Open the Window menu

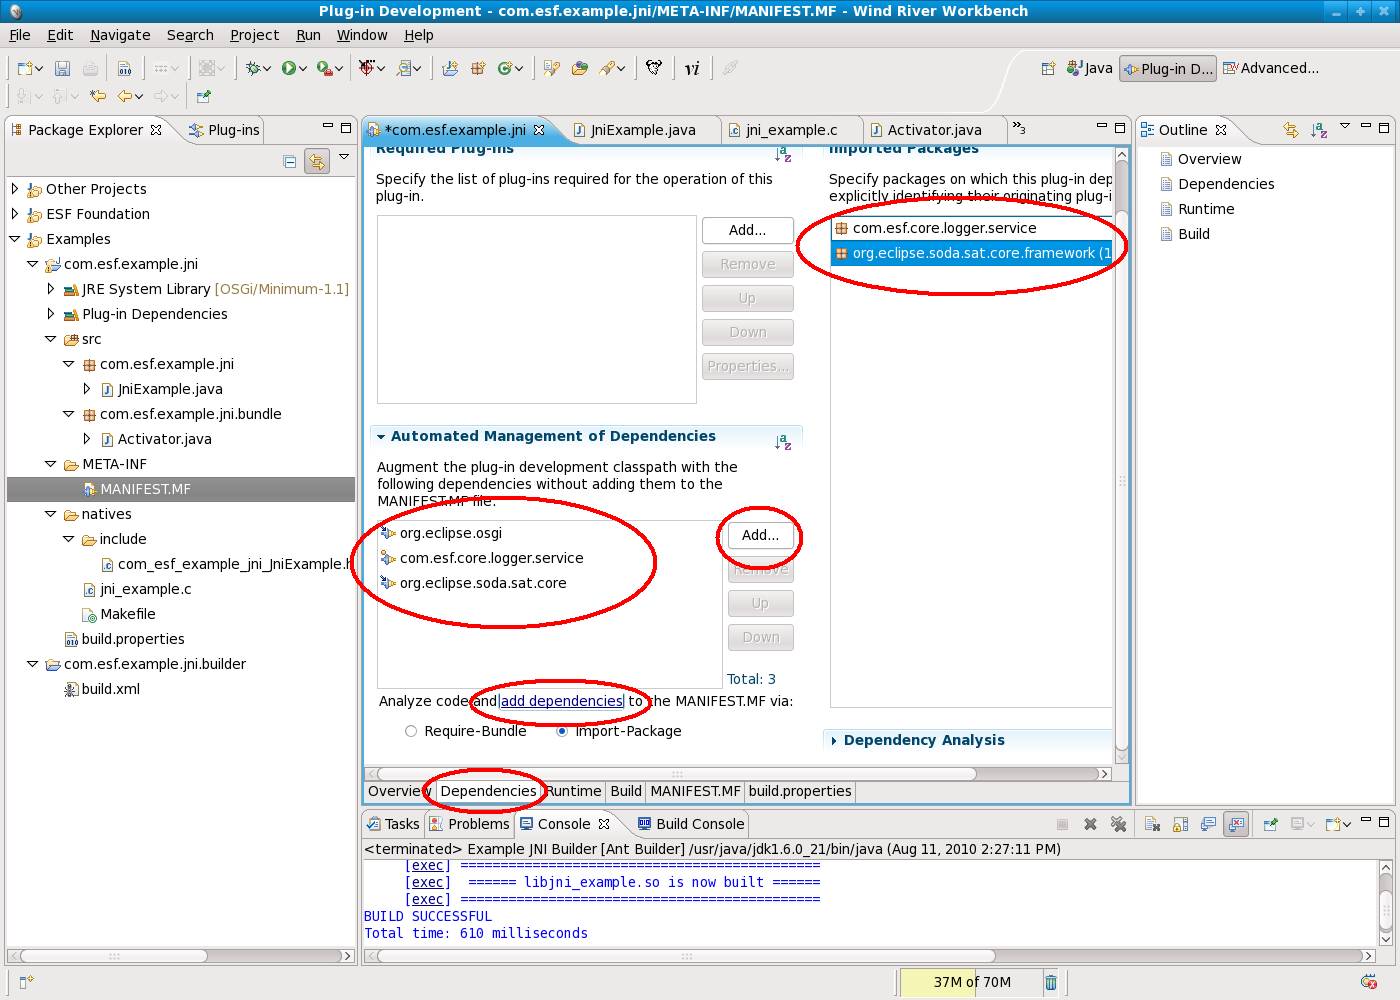point(362,35)
